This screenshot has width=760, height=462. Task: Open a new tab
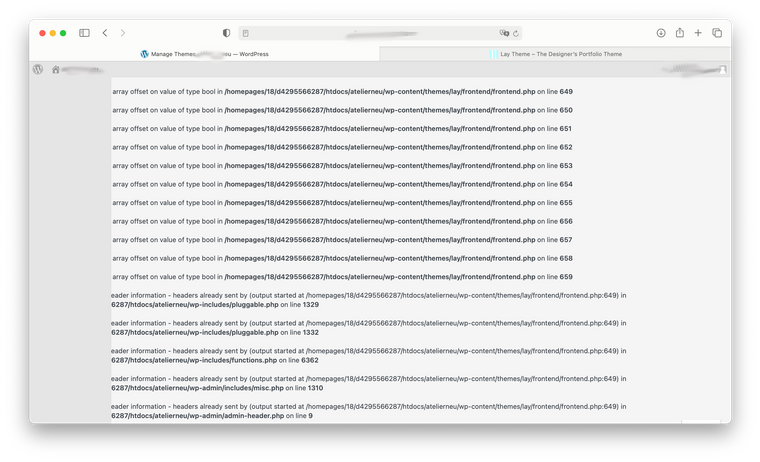point(698,33)
